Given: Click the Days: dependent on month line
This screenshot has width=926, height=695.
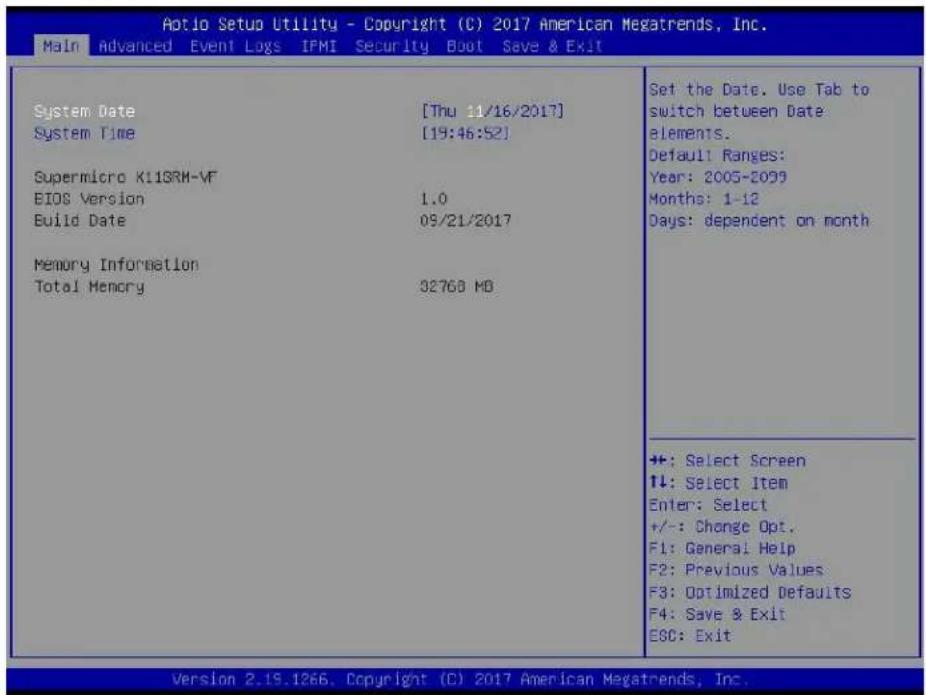Looking at the screenshot, I should click(759, 221).
